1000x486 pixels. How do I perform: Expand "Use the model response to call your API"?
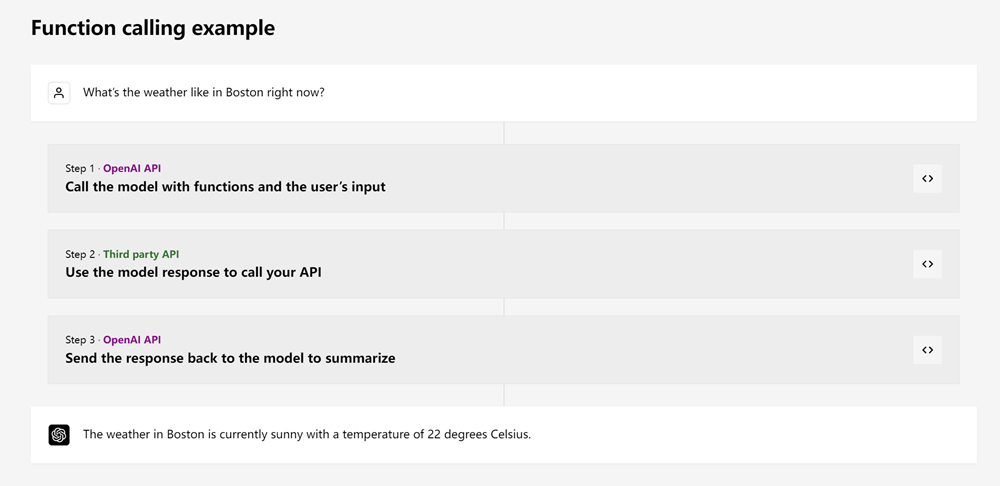click(x=193, y=272)
